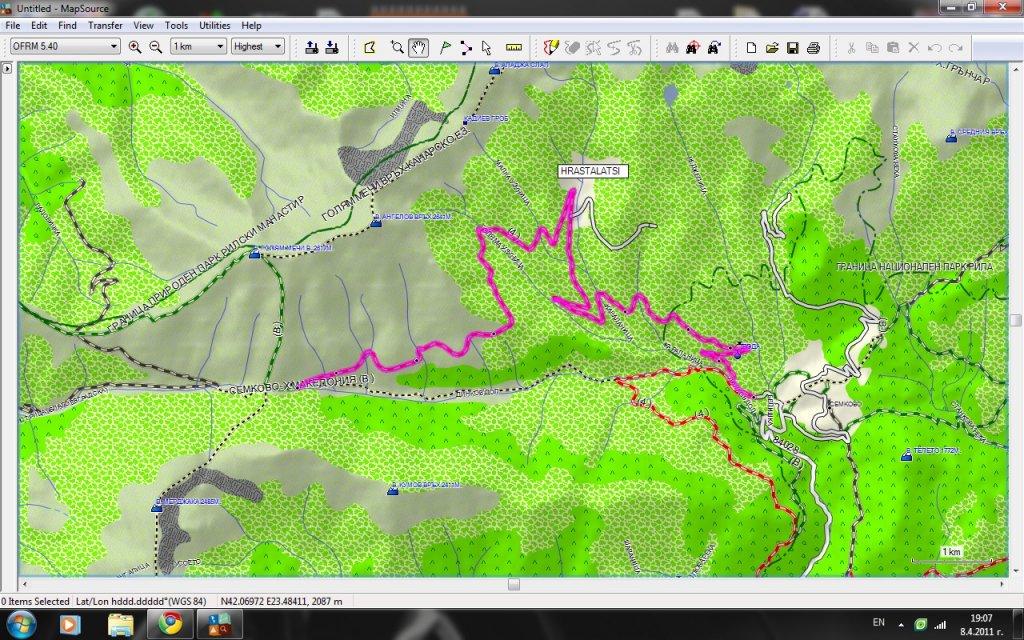Open the Edit menu
The image size is (1024, 640).
coord(39,25)
